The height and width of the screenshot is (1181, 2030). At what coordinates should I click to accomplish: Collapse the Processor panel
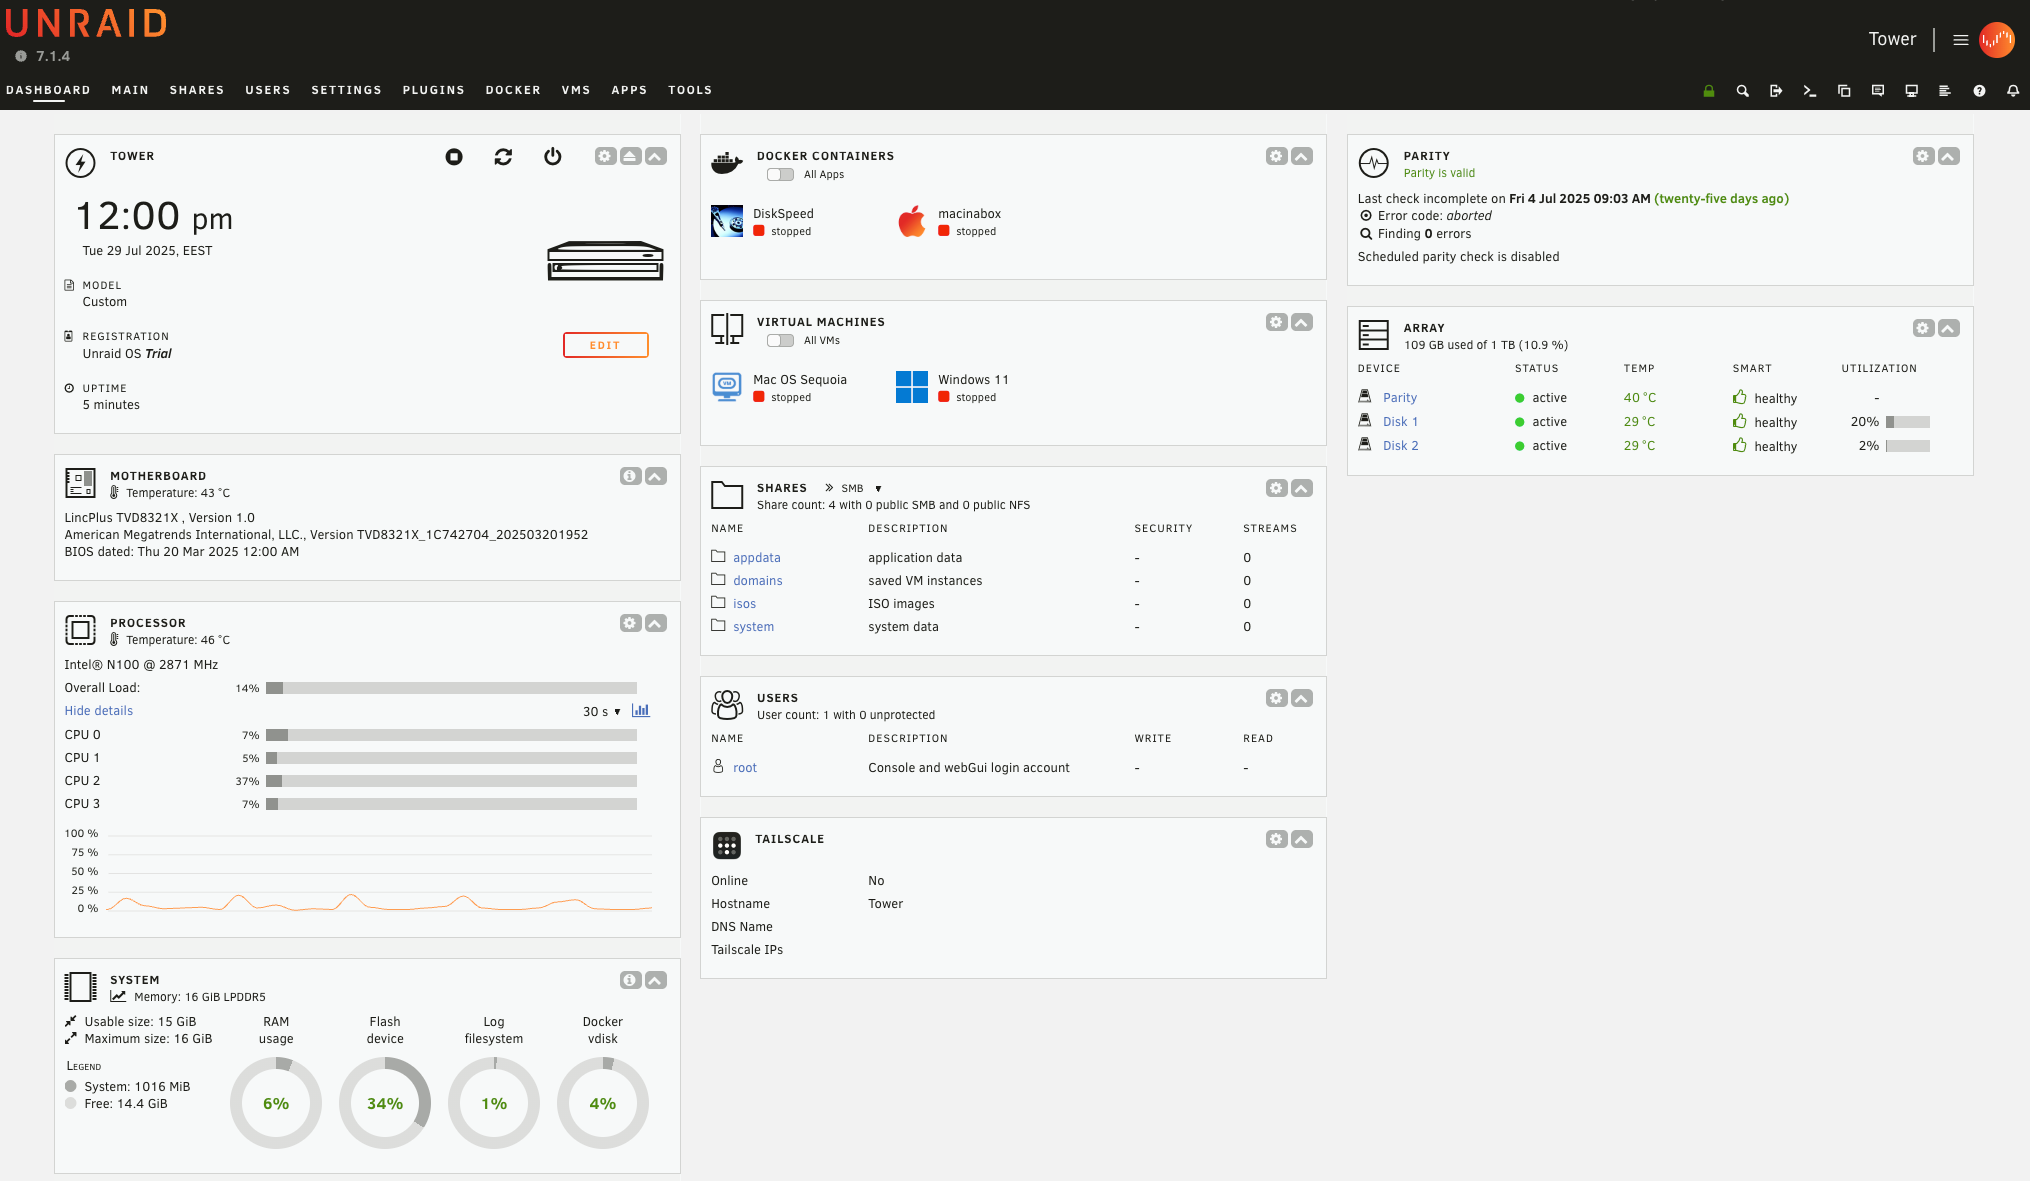656,623
